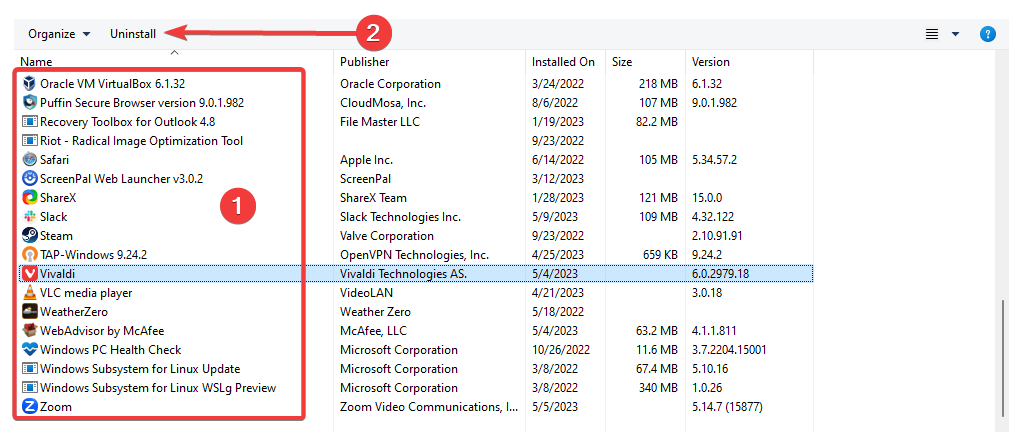Click the Windows PC Health Check icon
This screenshot has width=1009, height=432.
point(30,350)
